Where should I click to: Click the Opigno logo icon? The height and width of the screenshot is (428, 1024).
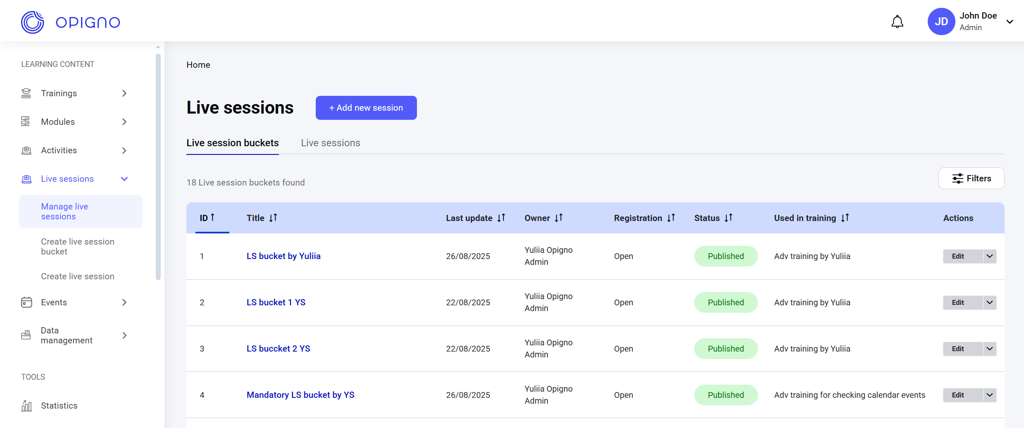click(x=32, y=22)
